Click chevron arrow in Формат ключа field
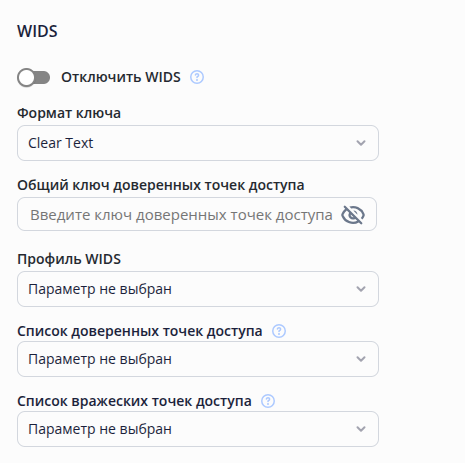 (x=361, y=143)
